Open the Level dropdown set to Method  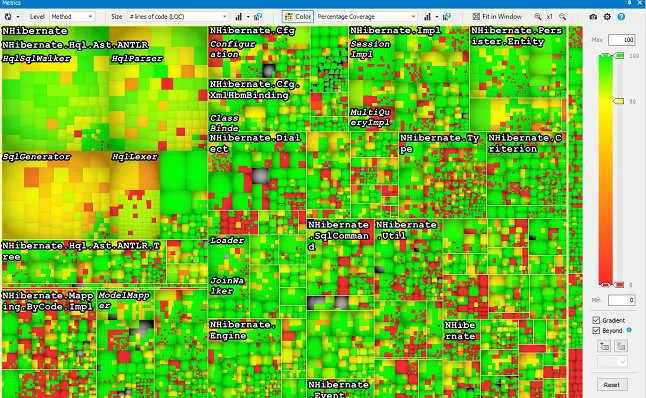[x=72, y=16]
